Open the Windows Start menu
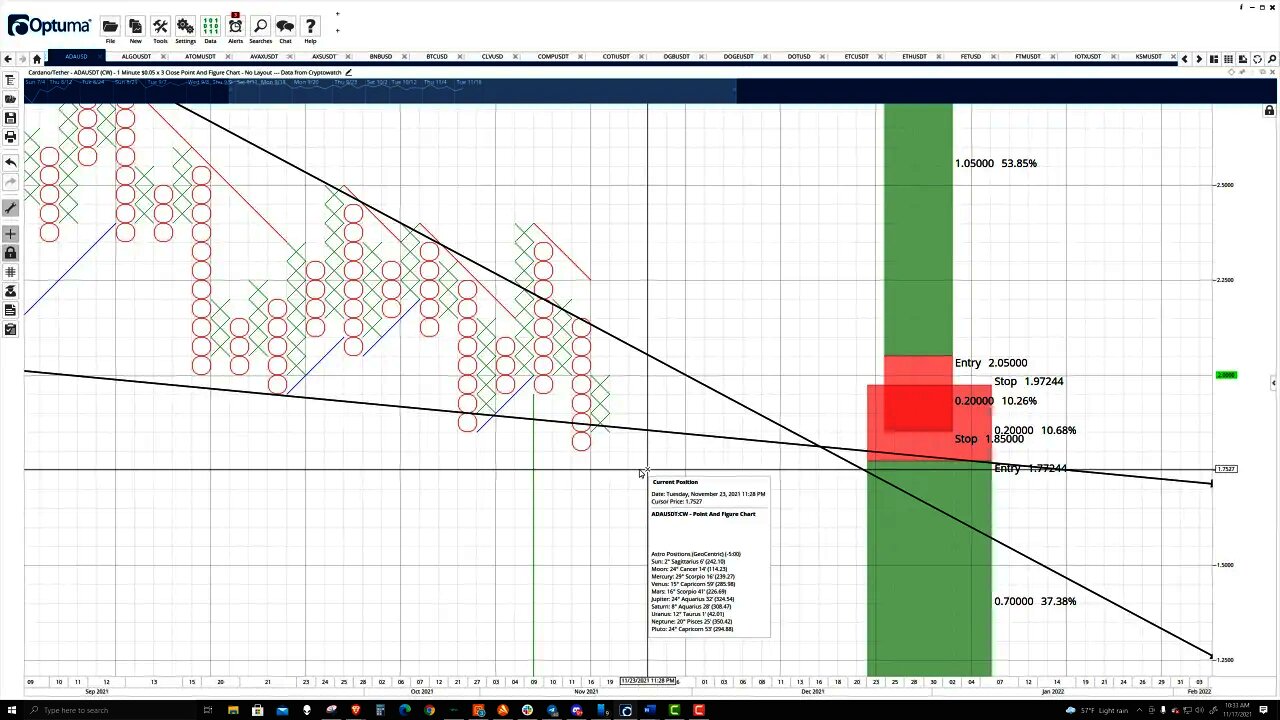Image resolution: width=1280 pixels, height=720 pixels. [x=11, y=710]
